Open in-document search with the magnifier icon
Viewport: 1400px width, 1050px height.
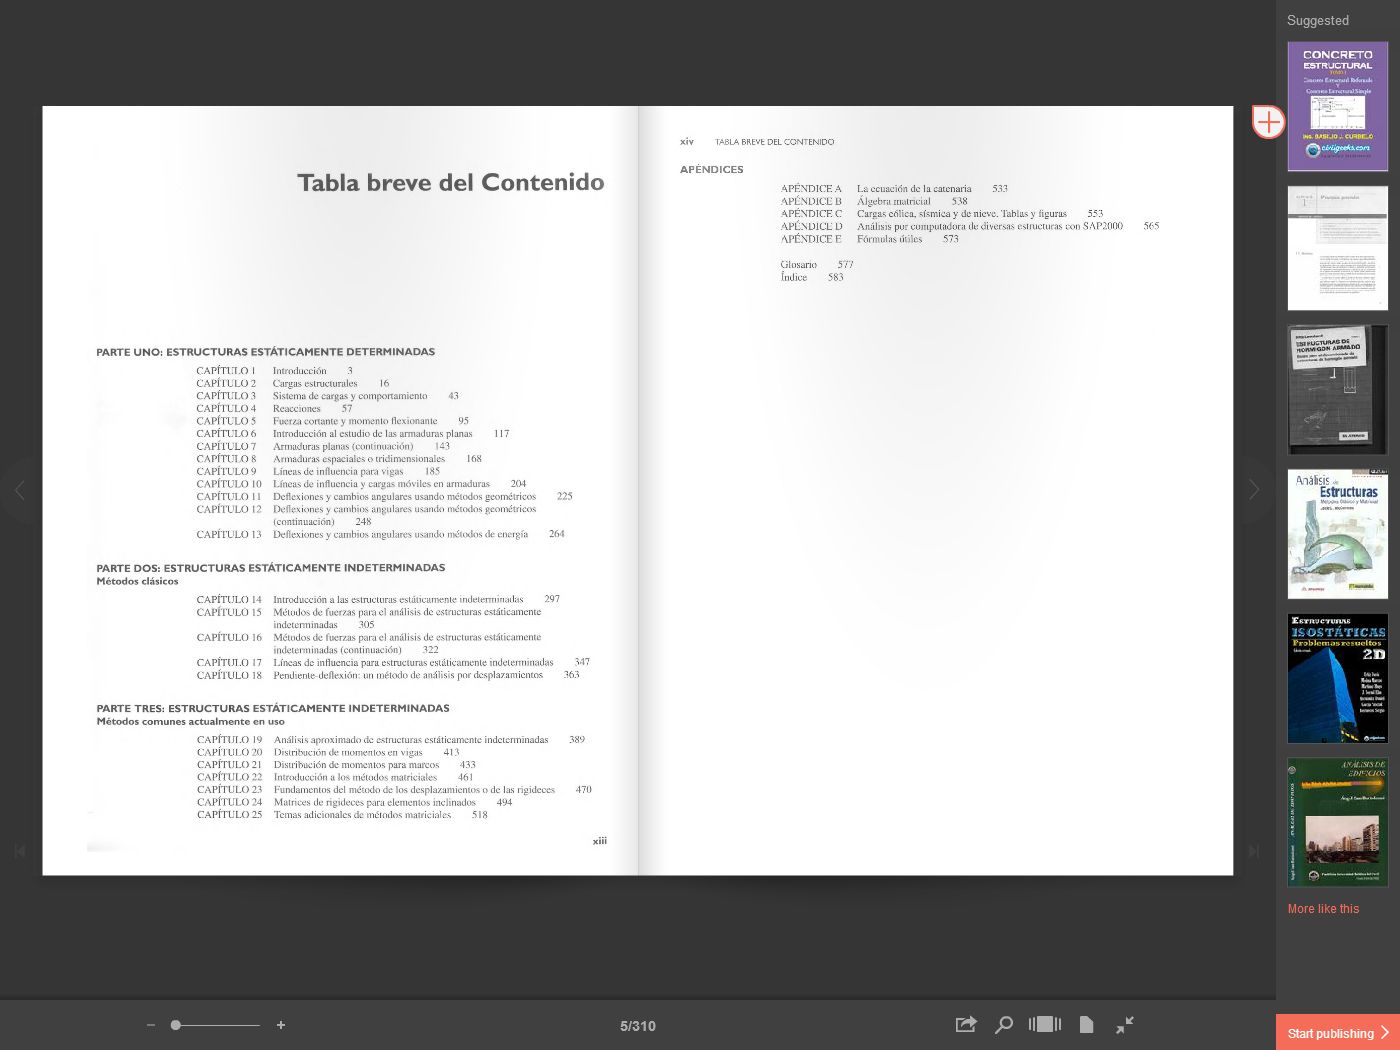click(x=1004, y=1025)
